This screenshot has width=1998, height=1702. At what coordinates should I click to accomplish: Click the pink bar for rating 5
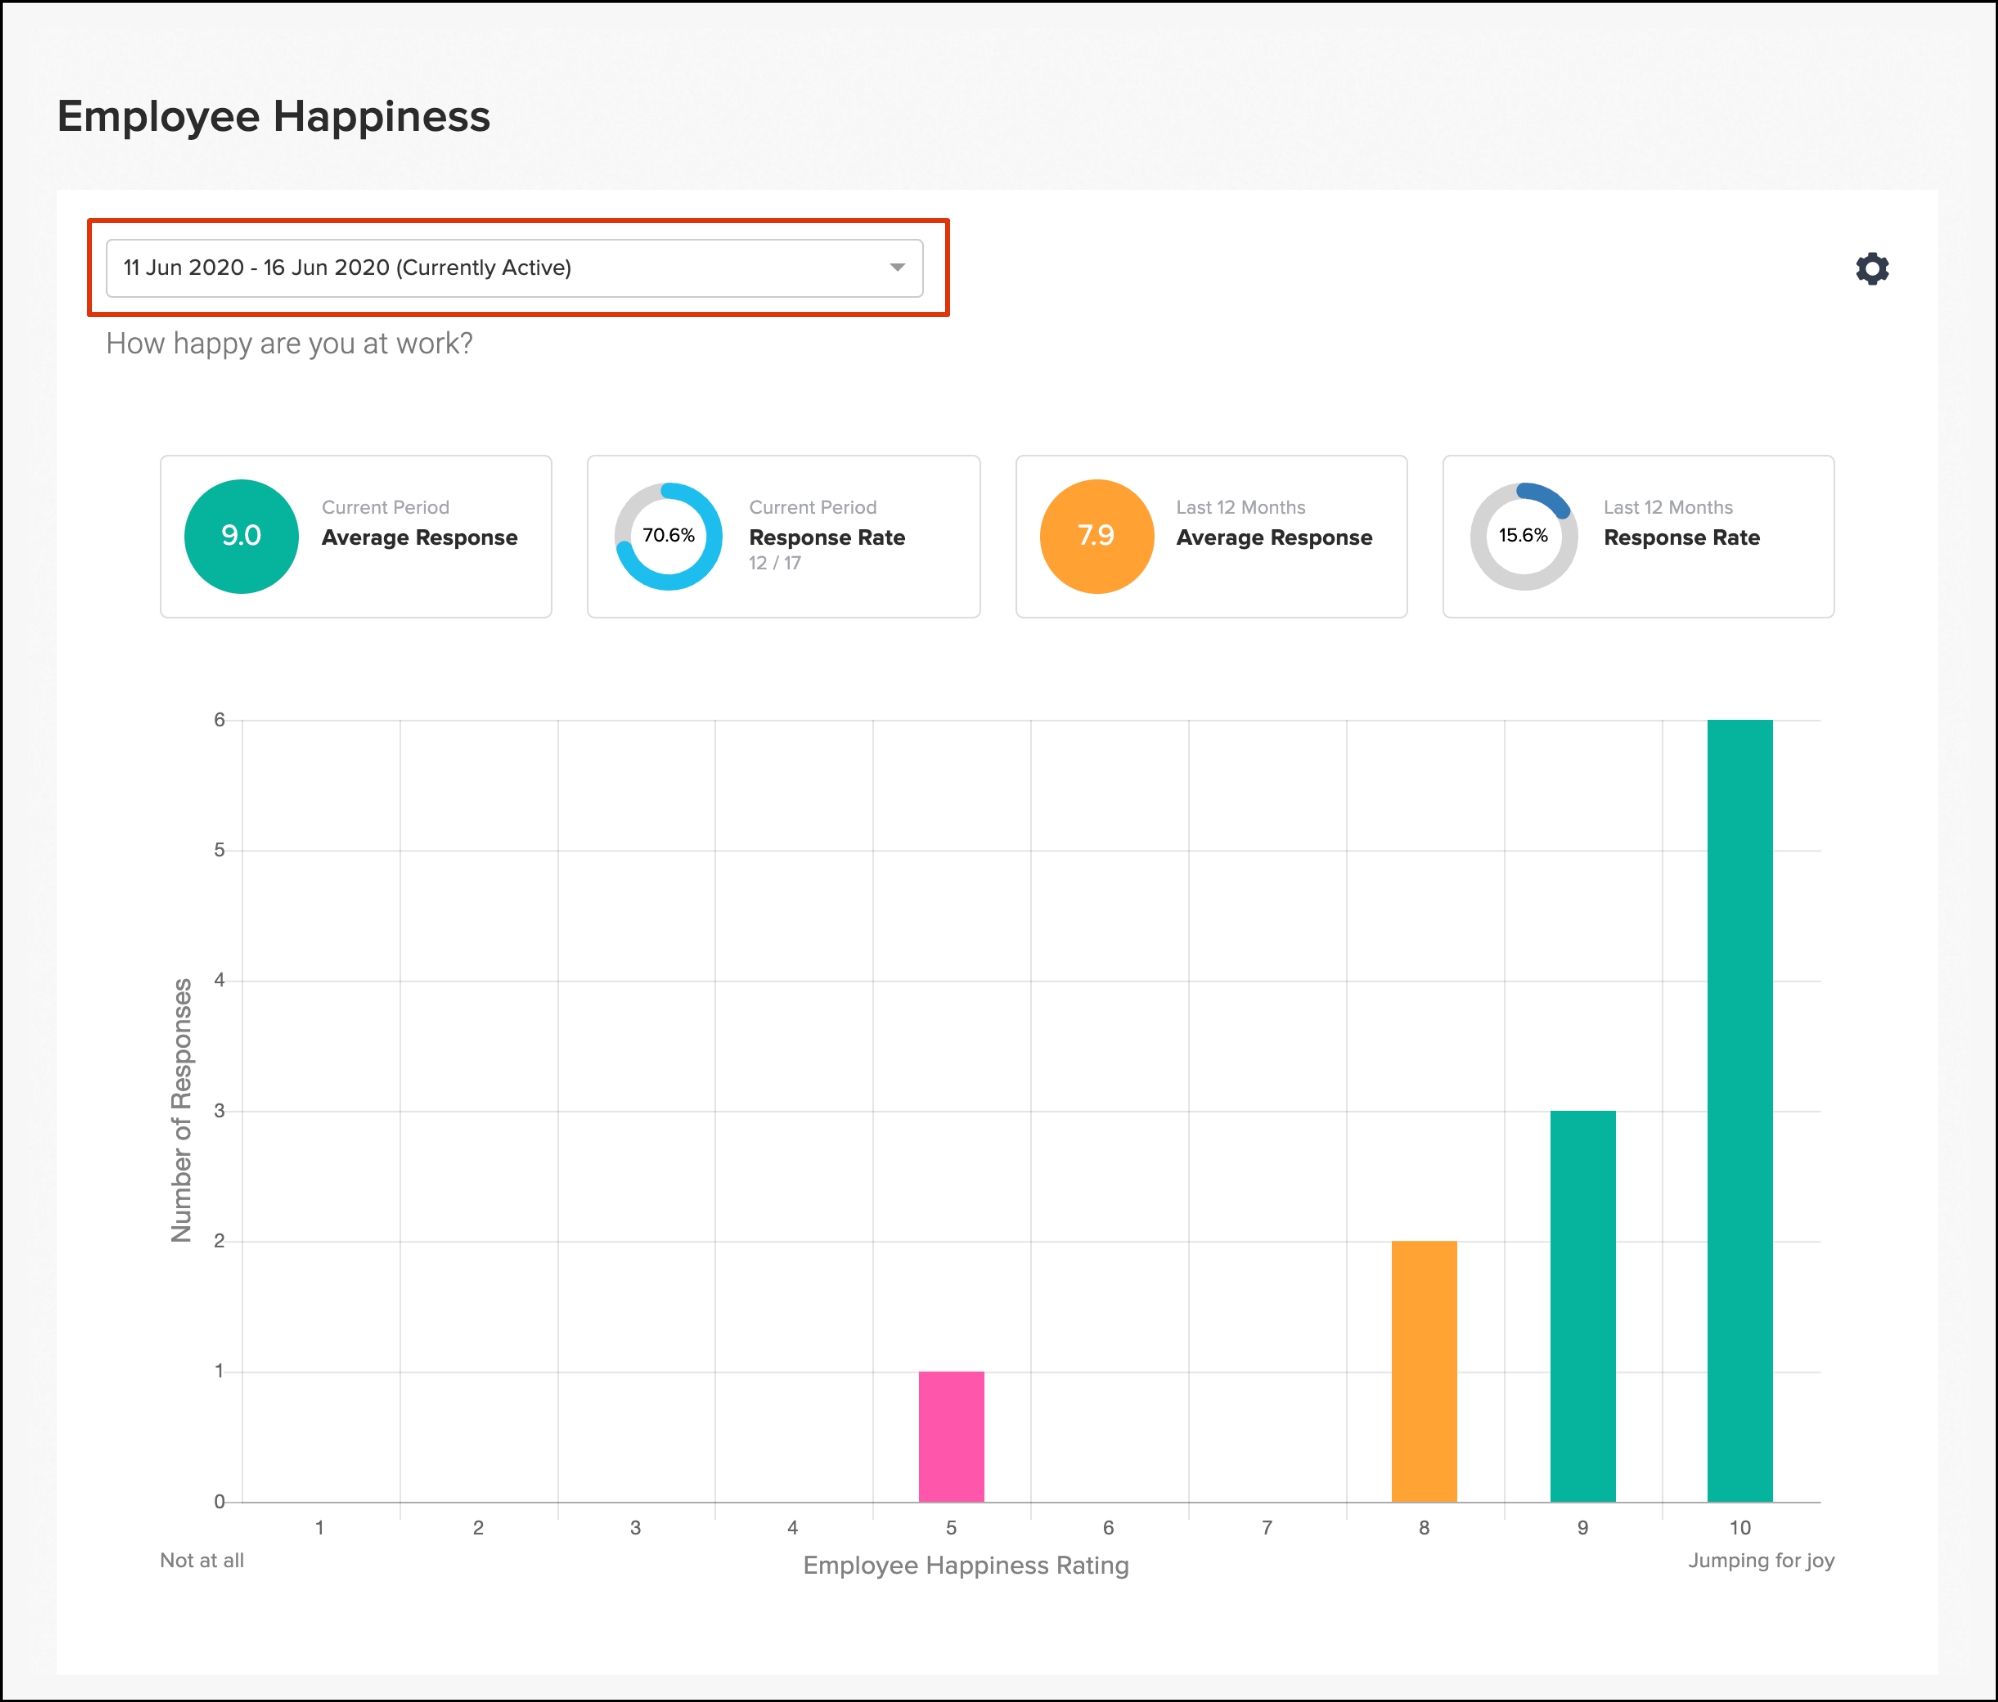coord(951,1436)
